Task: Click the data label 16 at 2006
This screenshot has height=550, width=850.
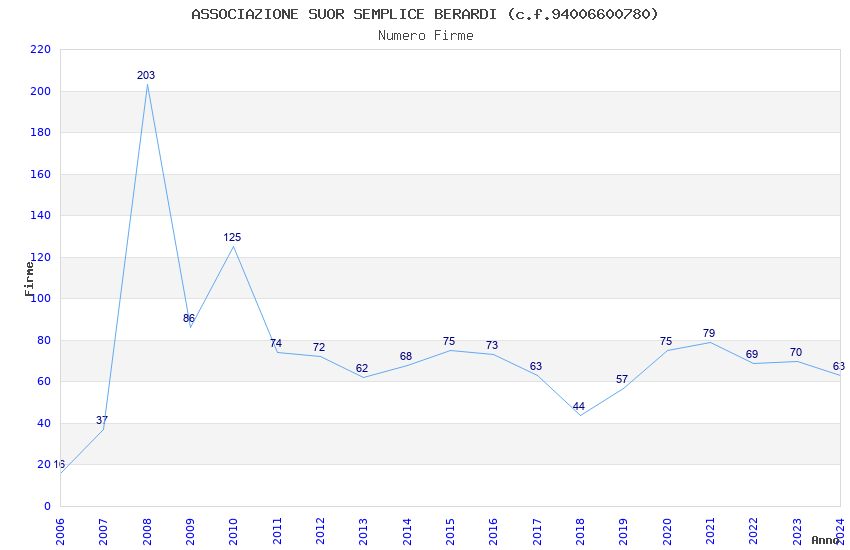Action: [x=59, y=464]
